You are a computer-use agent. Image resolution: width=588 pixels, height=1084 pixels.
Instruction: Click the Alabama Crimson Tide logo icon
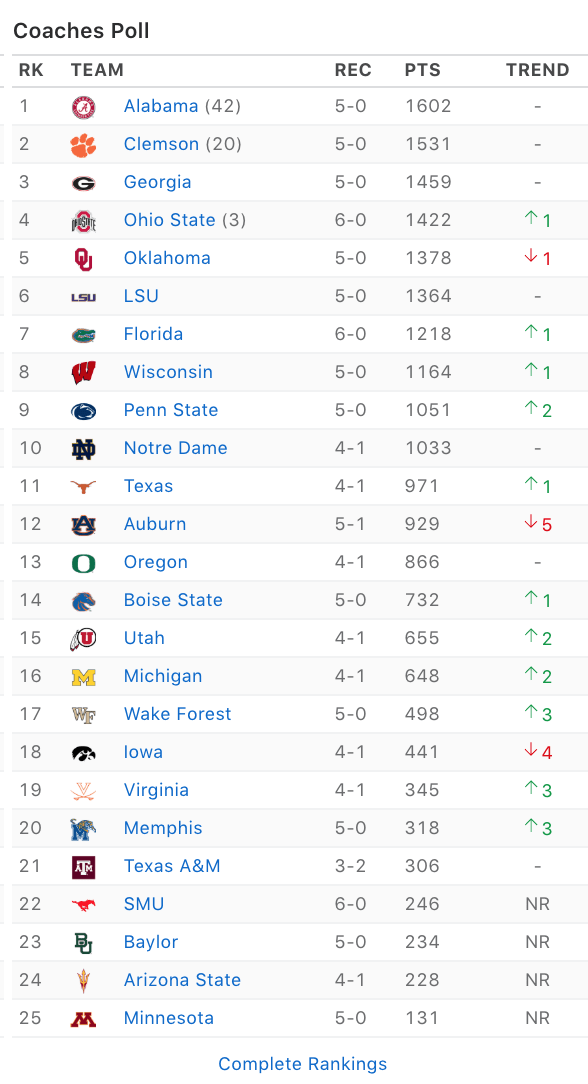[x=84, y=107]
